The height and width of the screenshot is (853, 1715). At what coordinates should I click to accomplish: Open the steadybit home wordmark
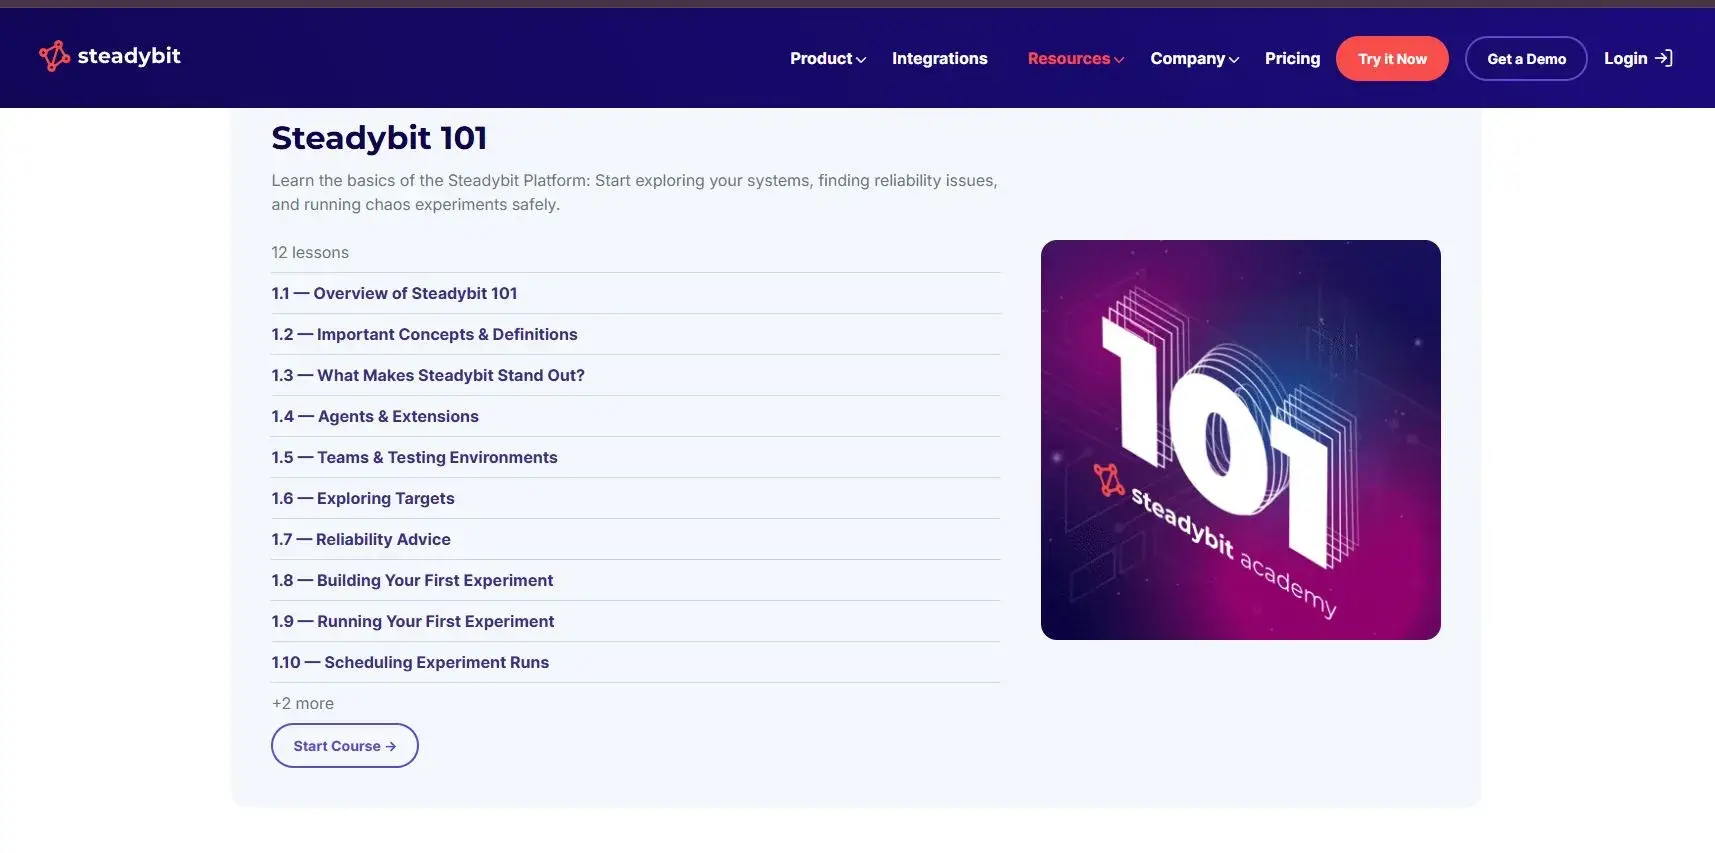[129, 56]
